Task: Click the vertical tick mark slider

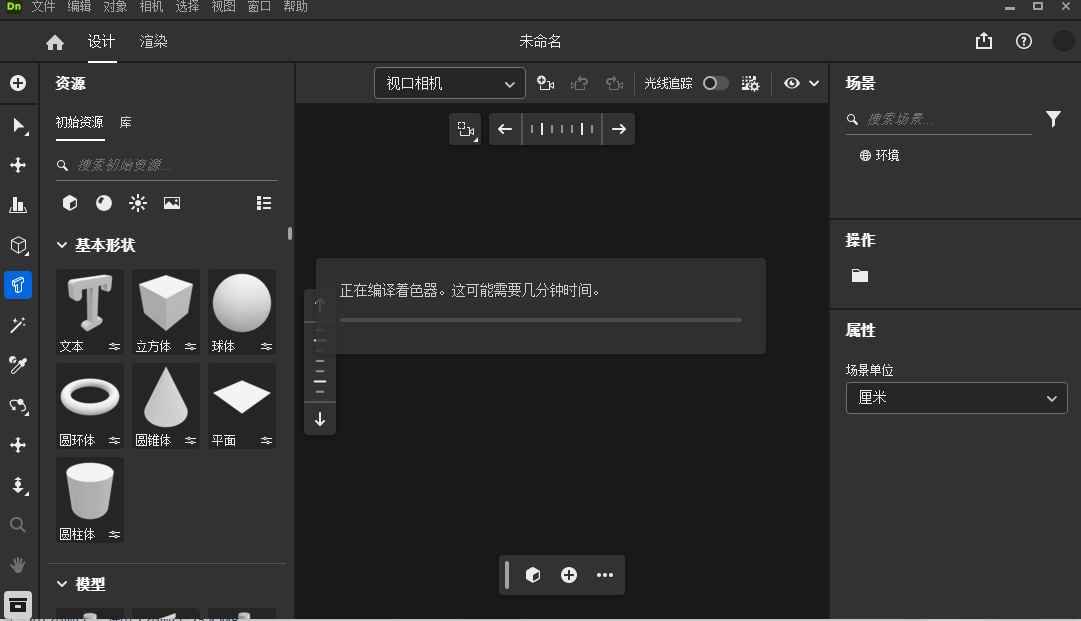Action: [x=320, y=361]
